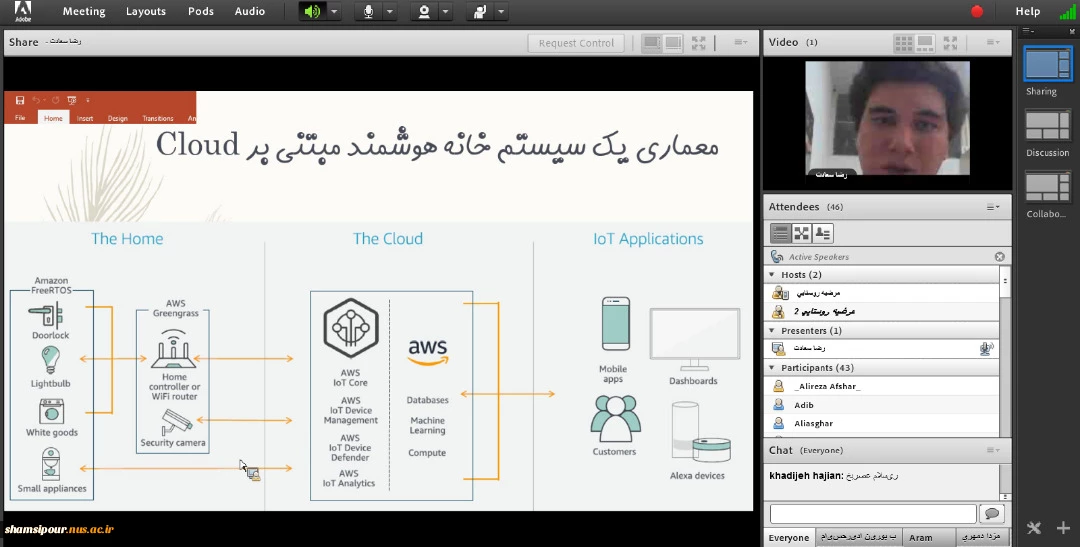
Task: Select the Discussion layout thumbnail
Action: [1047, 126]
